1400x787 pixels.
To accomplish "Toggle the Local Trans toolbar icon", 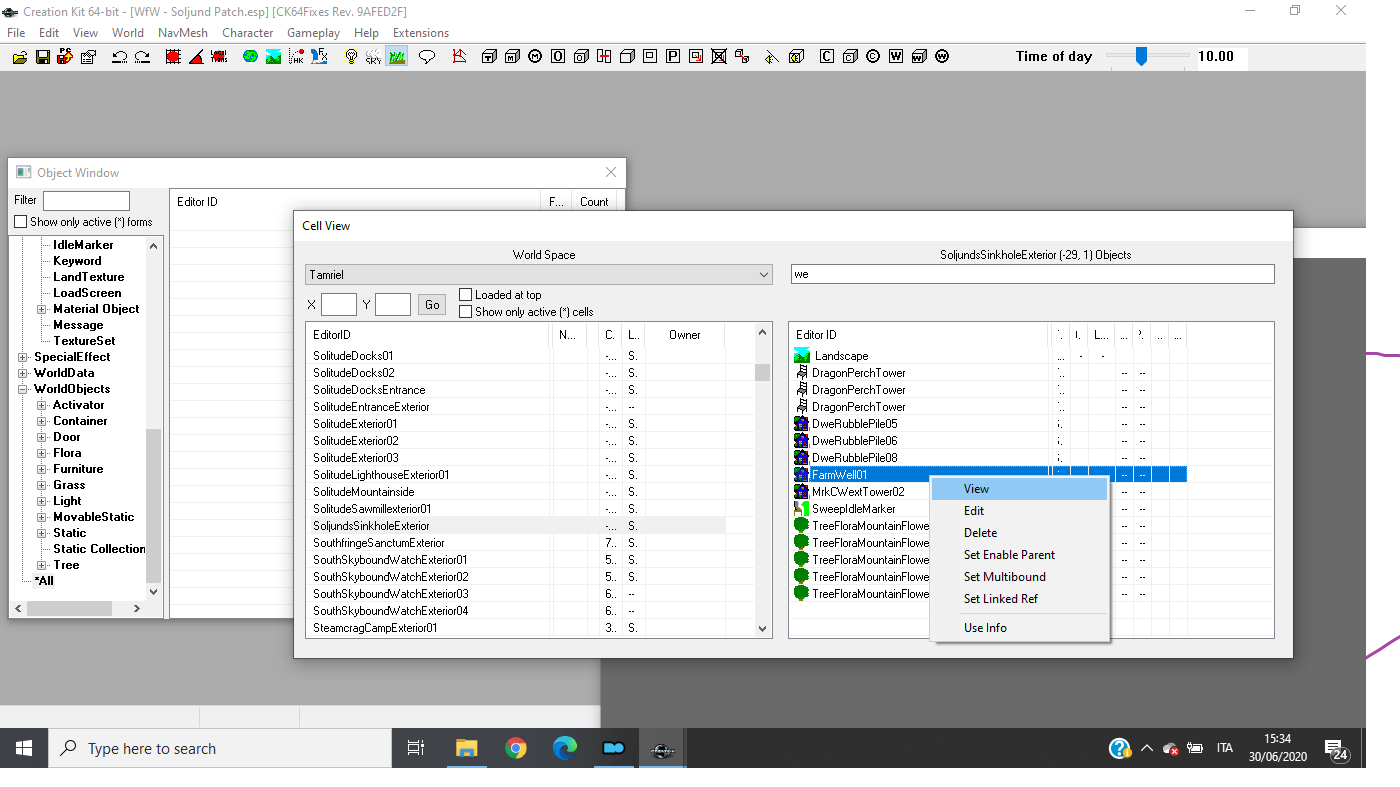I will [x=219, y=57].
